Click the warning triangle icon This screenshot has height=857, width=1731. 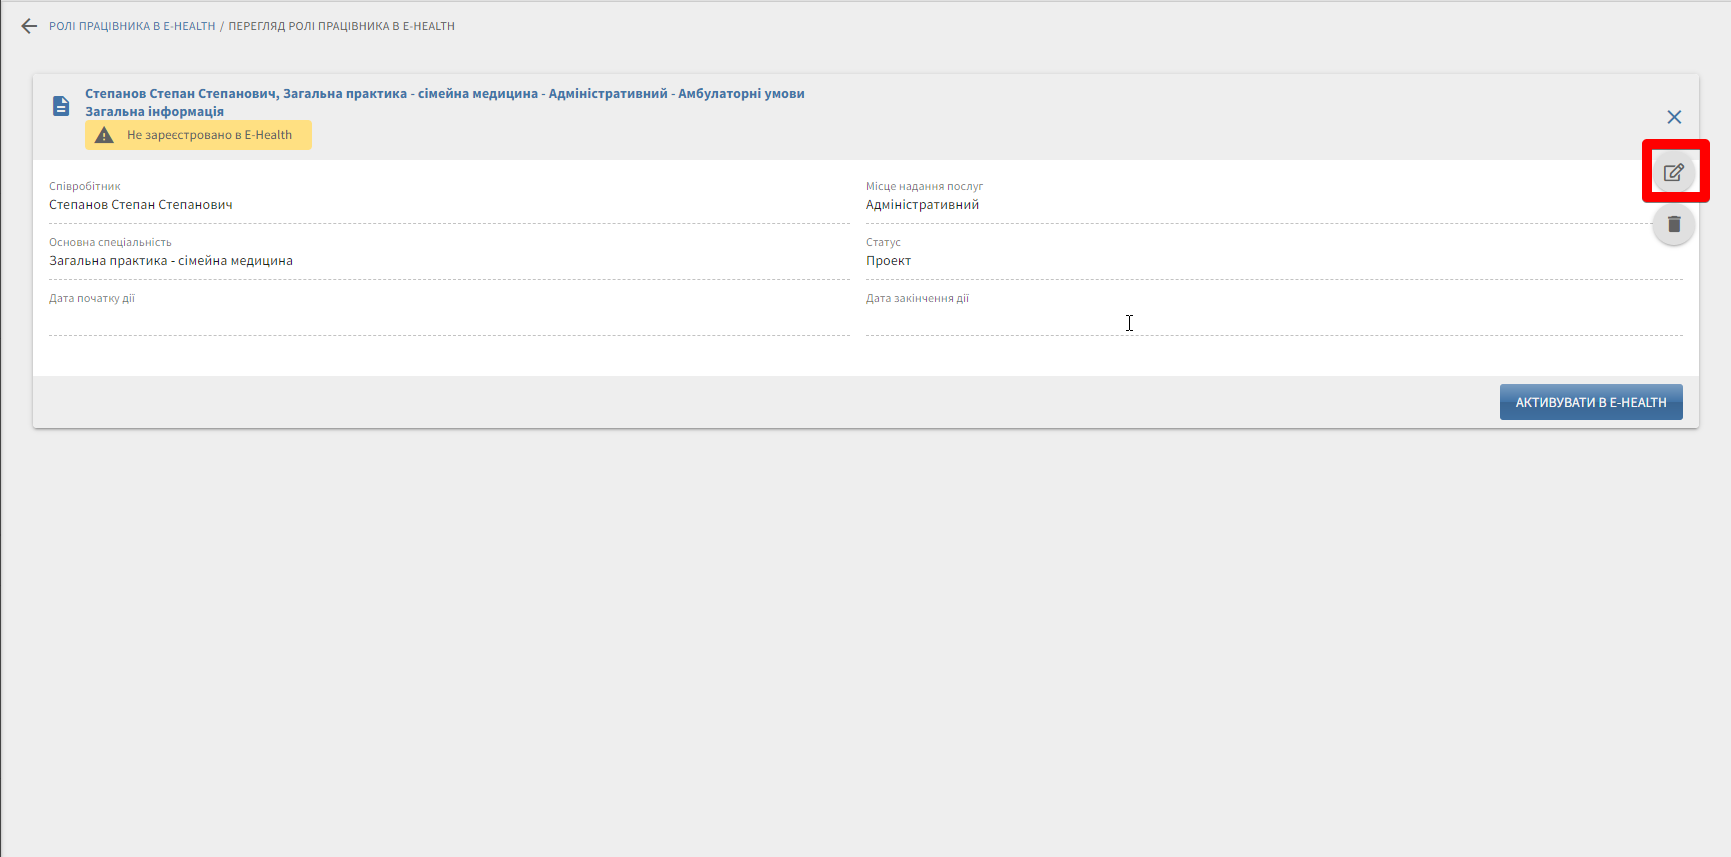(x=104, y=135)
